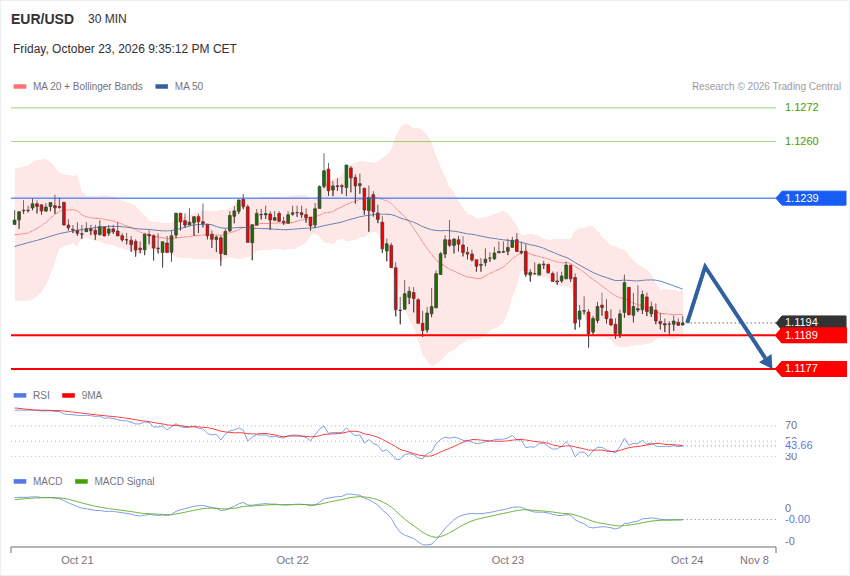
Task: Click the red 1.1177 support price tag
Action: pyautogui.click(x=812, y=368)
